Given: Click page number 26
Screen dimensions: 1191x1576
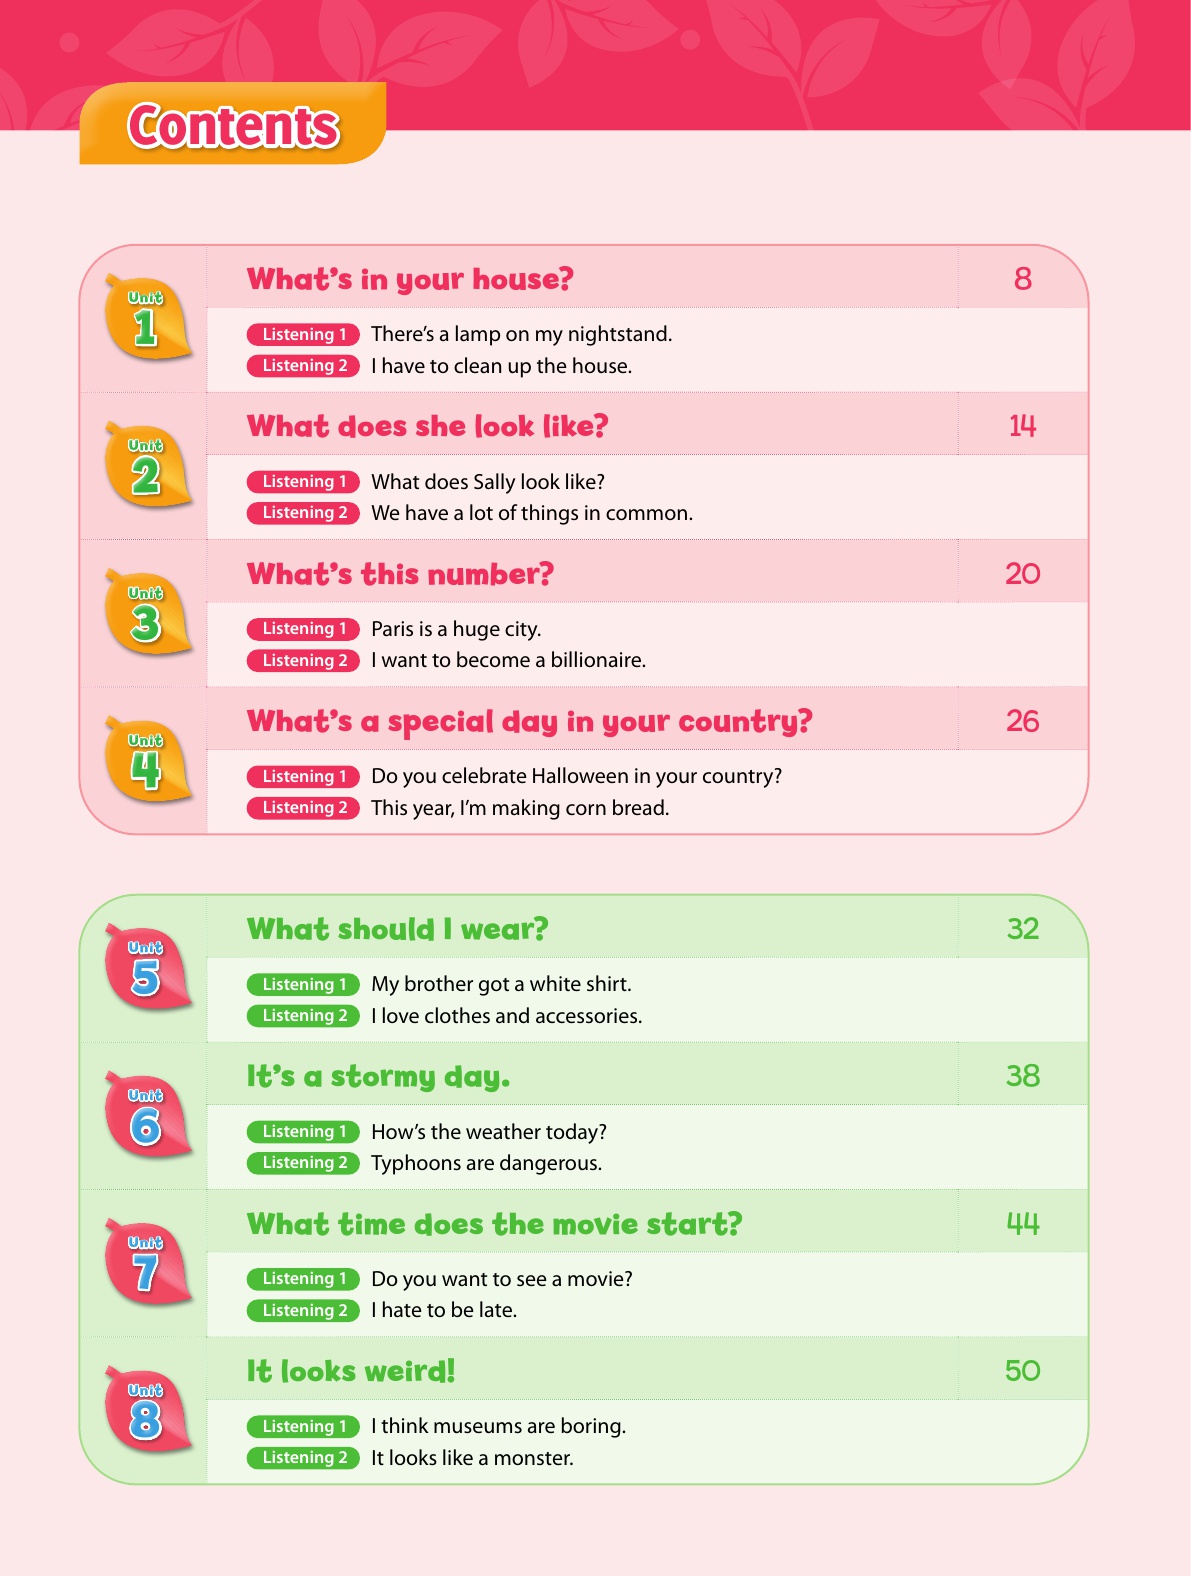Looking at the screenshot, I should point(1022,721).
